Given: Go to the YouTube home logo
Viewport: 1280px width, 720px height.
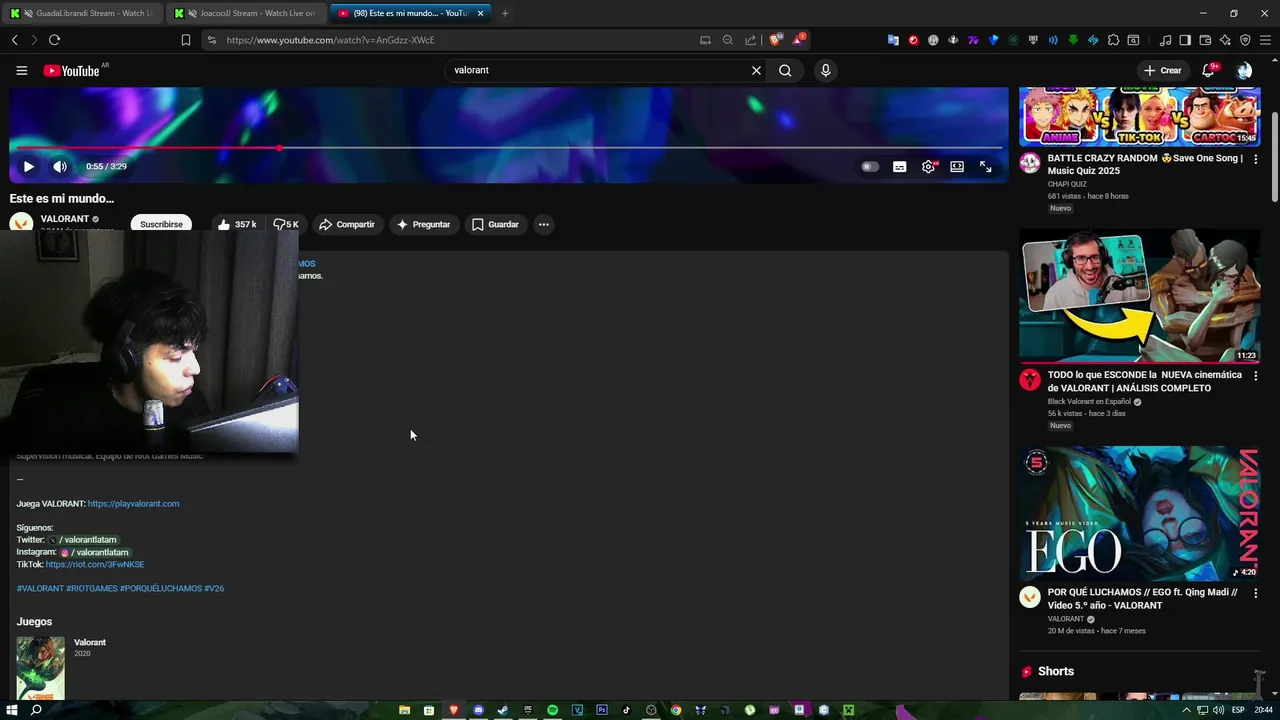Looking at the screenshot, I should click(71, 70).
